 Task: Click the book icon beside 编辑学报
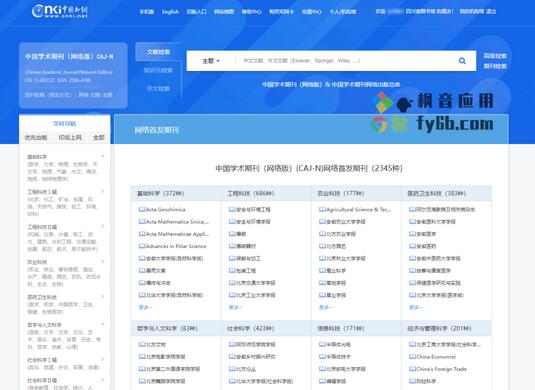(x=322, y=381)
